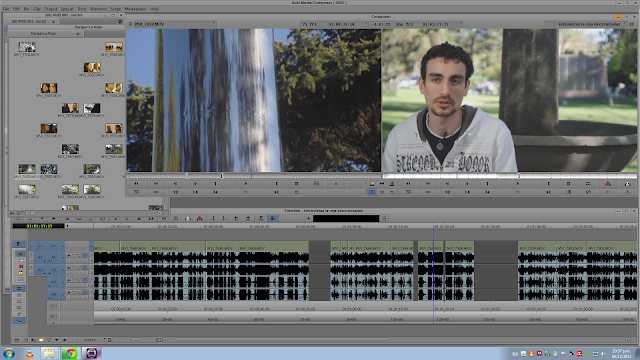The image size is (640, 360).
Task: Click the red Overwrite button between monitors
Action: click(392, 184)
